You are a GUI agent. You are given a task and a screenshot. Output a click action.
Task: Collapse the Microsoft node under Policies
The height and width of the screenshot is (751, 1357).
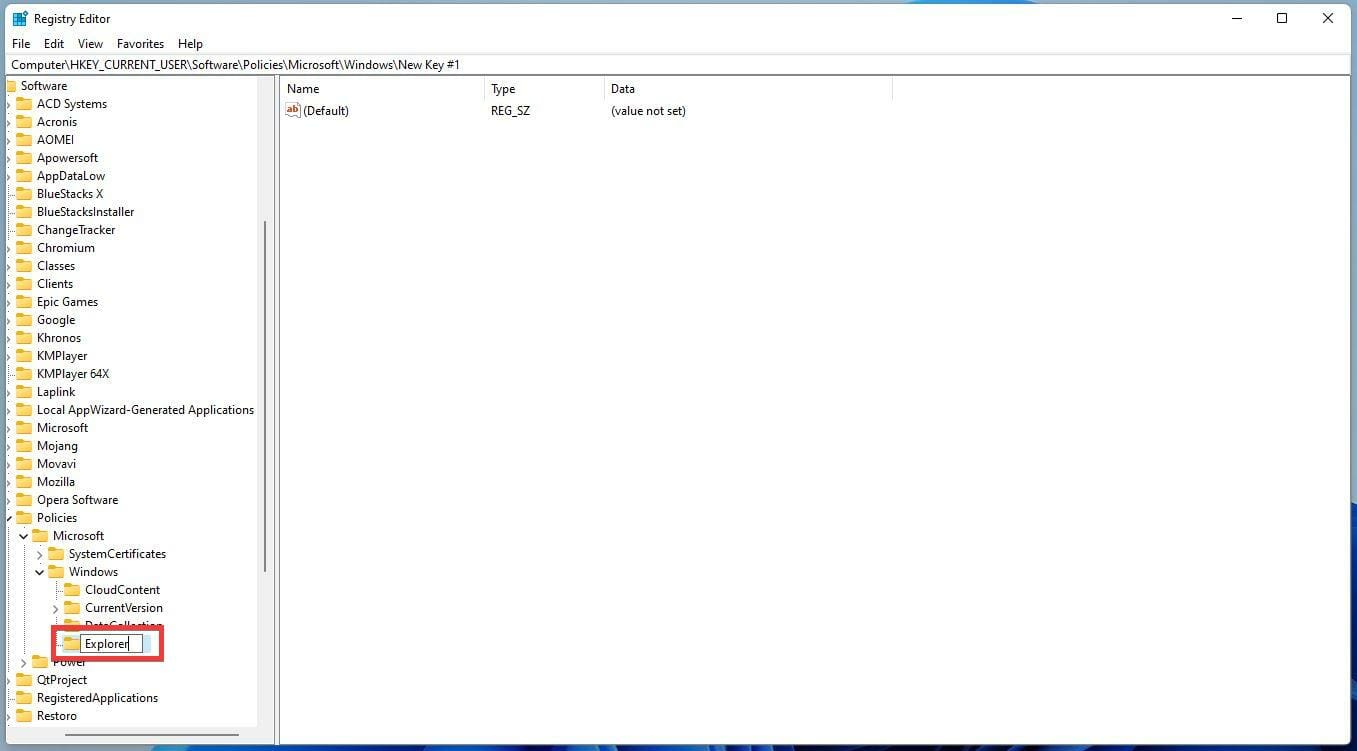tap(23, 535)
